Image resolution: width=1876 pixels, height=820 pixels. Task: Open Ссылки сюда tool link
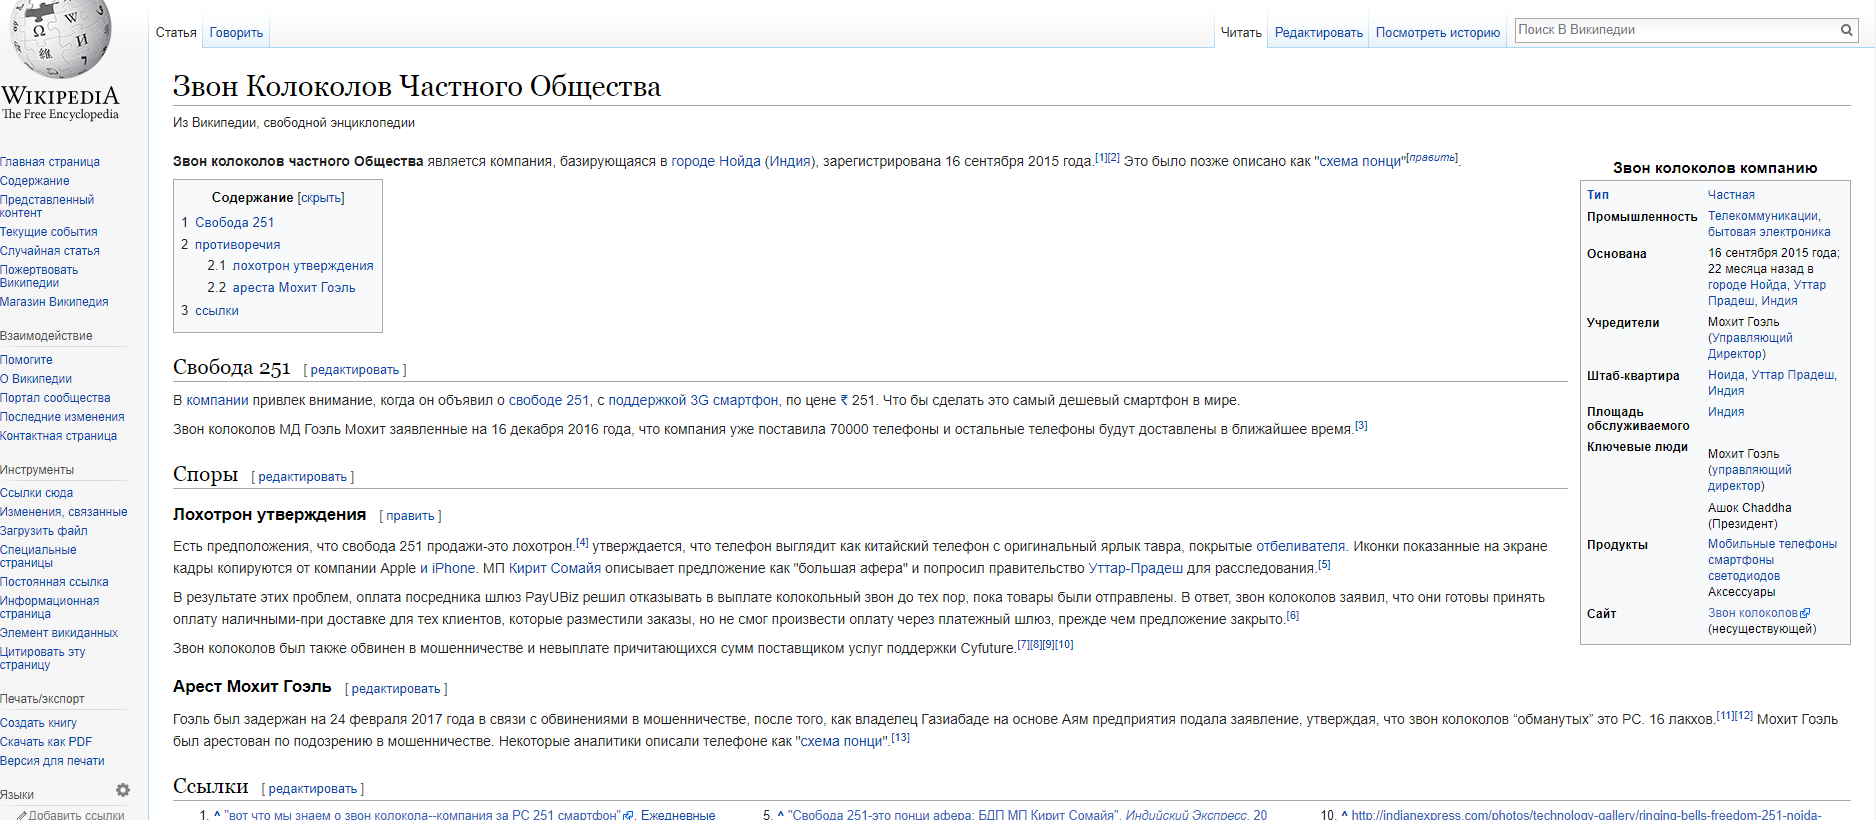(x=36, y=493)
